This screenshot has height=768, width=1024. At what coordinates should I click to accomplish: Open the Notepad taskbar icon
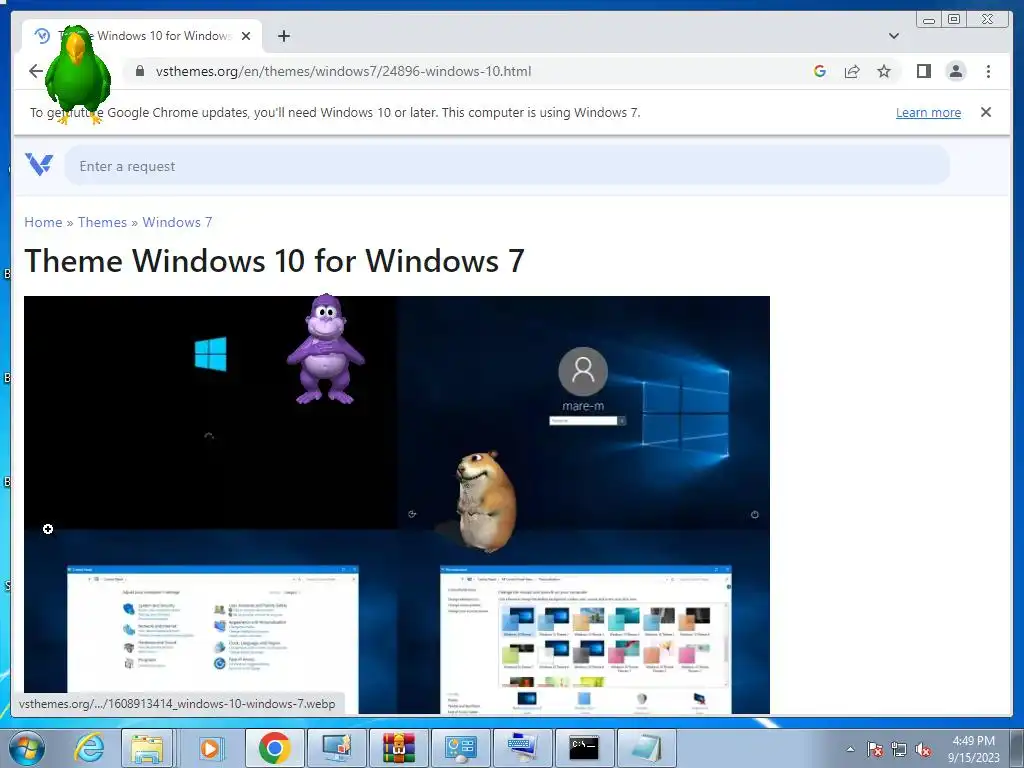coord(646,748)
